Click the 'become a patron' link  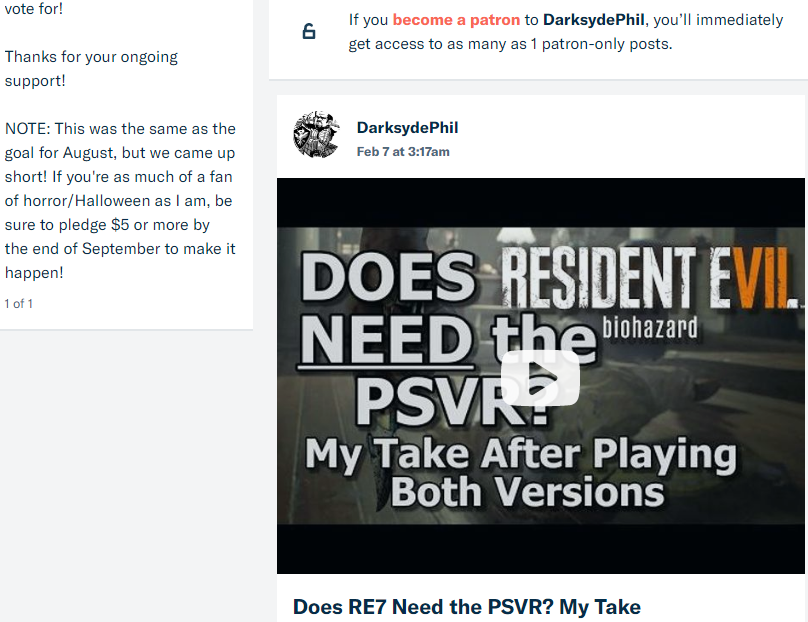456,20
